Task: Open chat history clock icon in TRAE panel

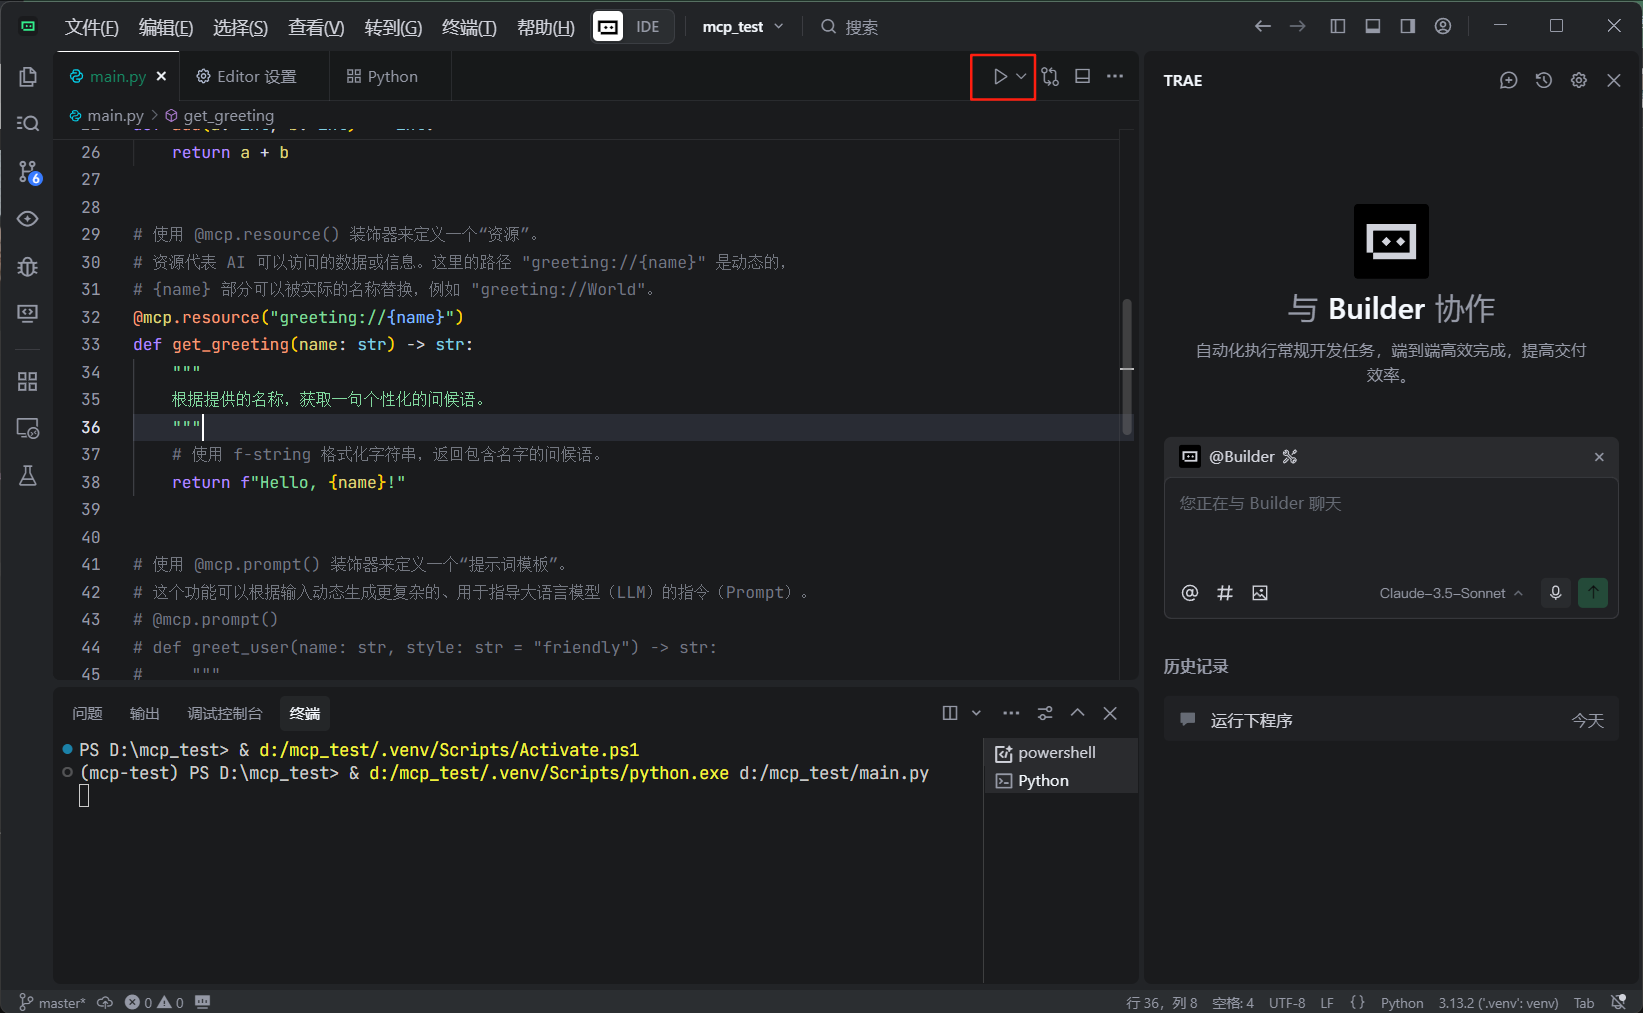Action: 1544,80
